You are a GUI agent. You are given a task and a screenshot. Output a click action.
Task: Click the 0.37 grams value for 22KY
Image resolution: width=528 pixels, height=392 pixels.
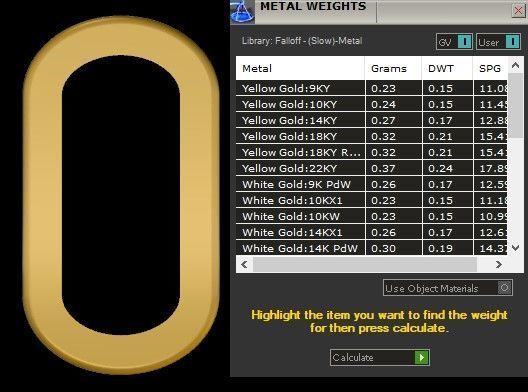click(383, 168)
